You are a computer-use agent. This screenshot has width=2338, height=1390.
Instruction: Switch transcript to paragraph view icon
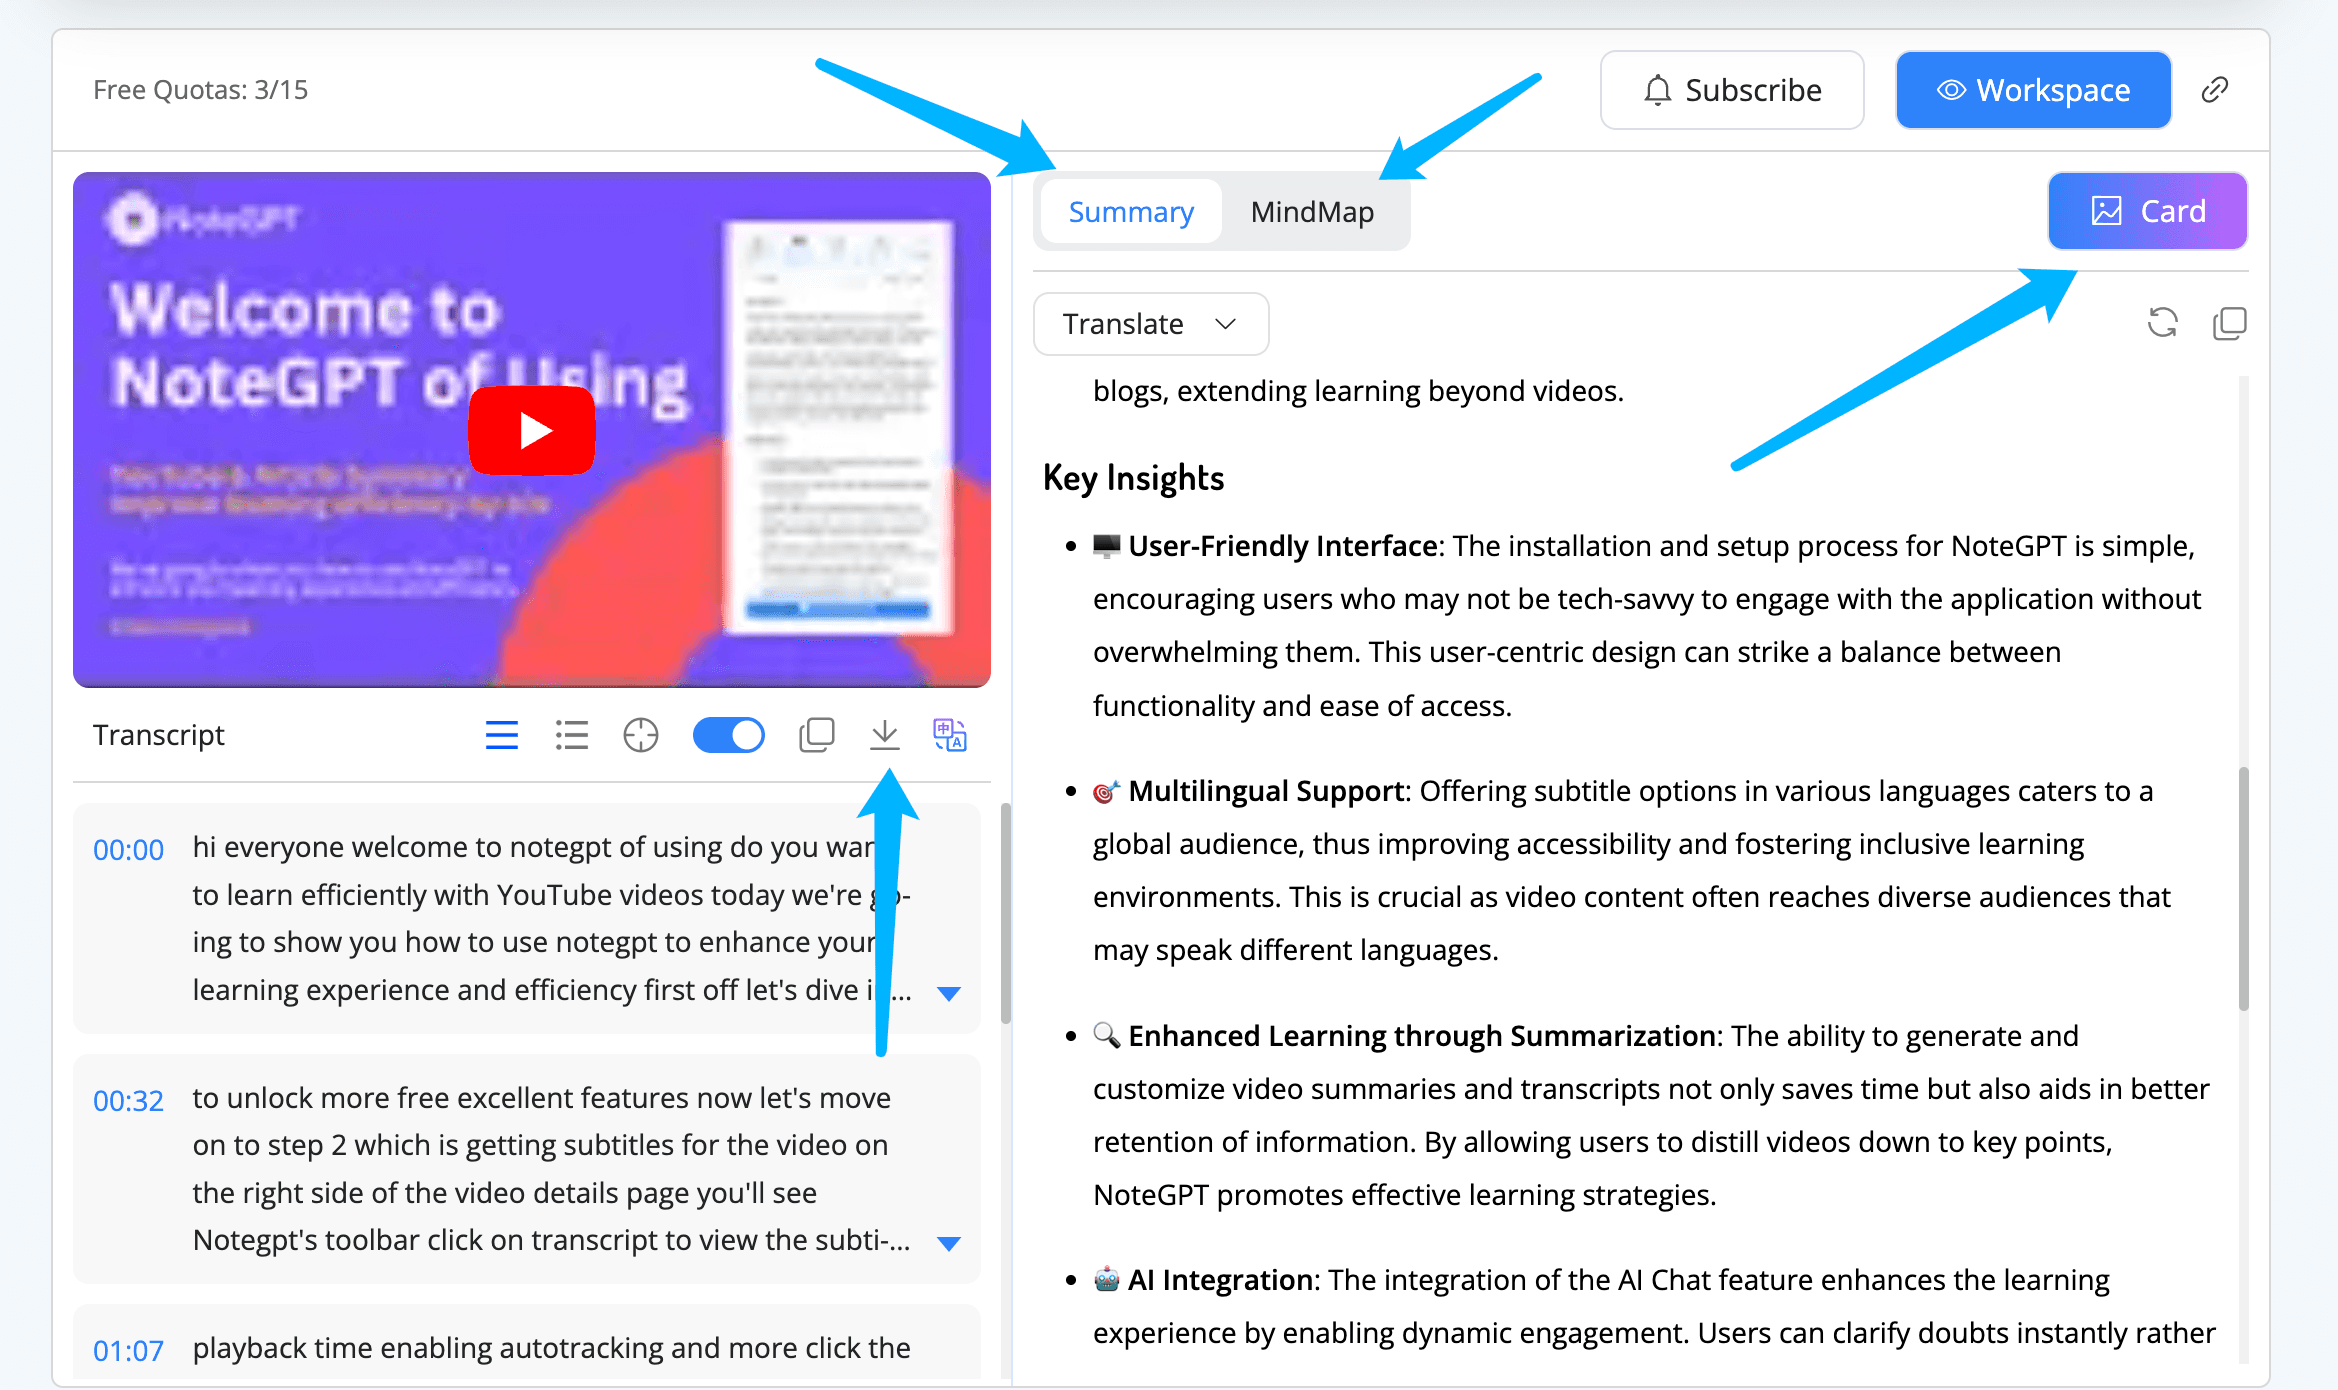coord(502,735)
